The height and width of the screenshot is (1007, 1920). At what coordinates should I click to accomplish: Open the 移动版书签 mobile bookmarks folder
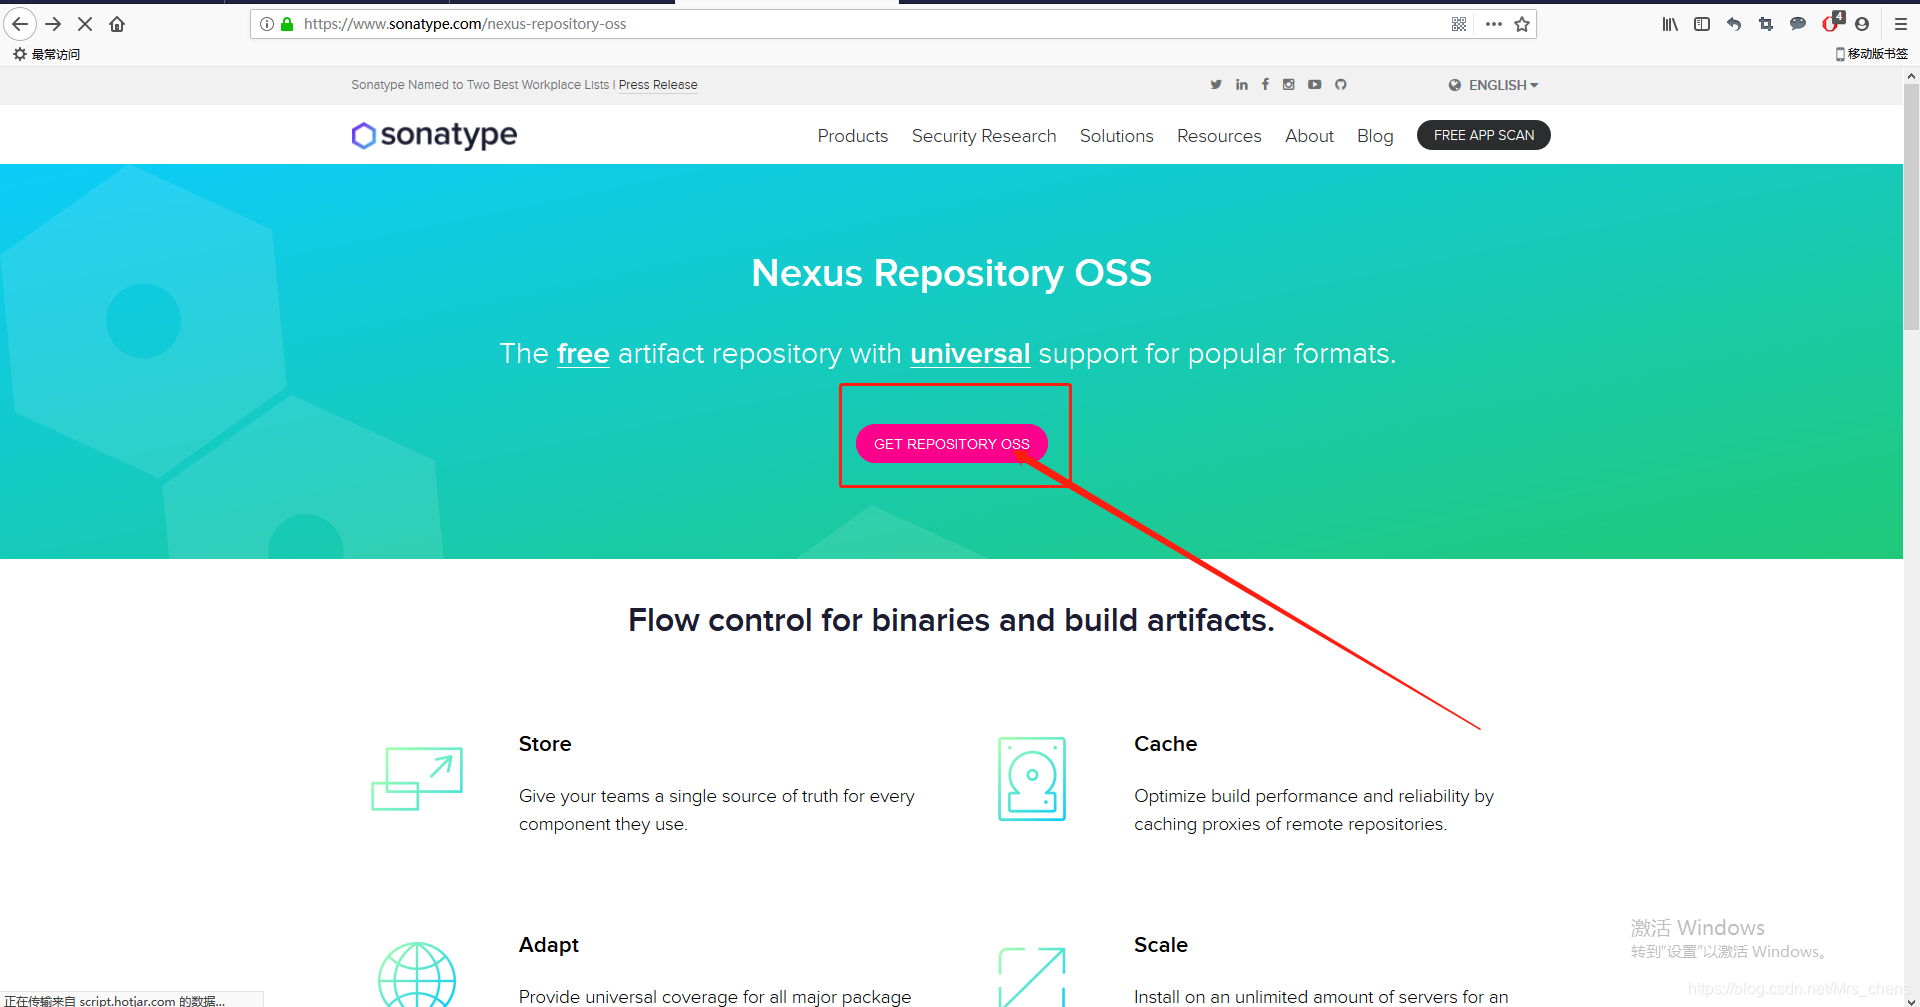pos(1872,54)
